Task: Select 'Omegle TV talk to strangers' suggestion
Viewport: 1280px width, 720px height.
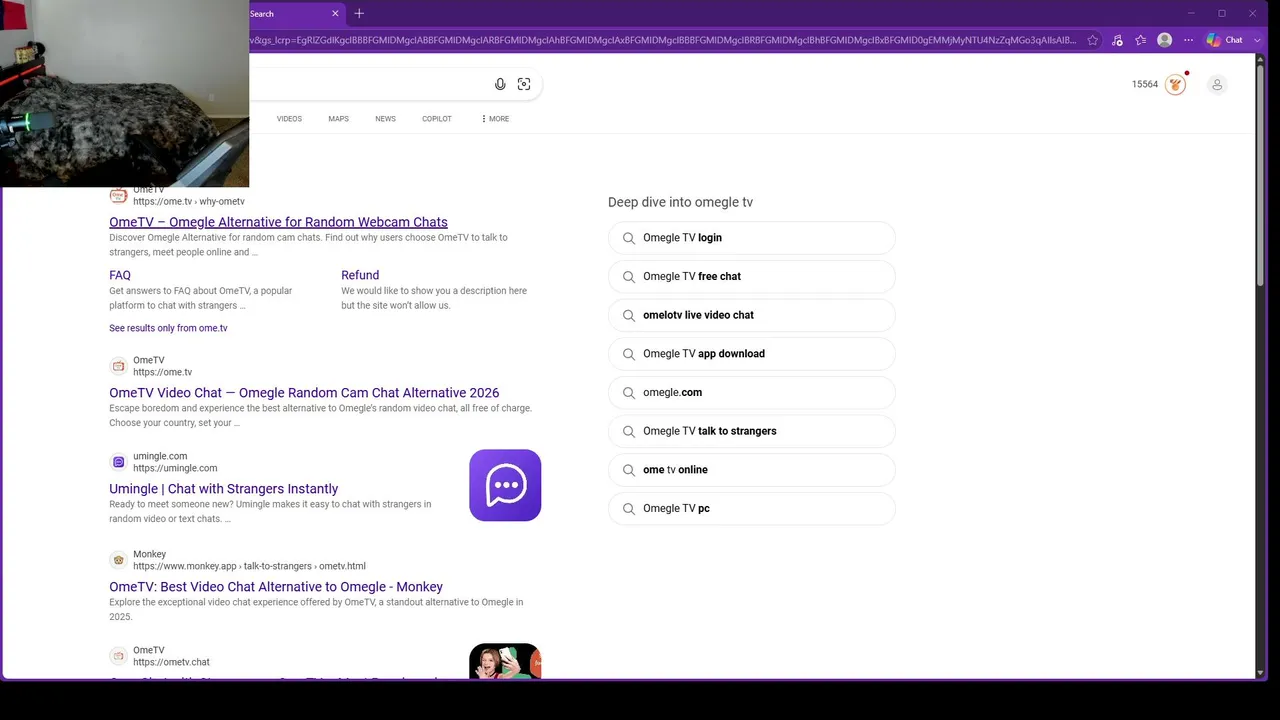Action: (752, 431)
